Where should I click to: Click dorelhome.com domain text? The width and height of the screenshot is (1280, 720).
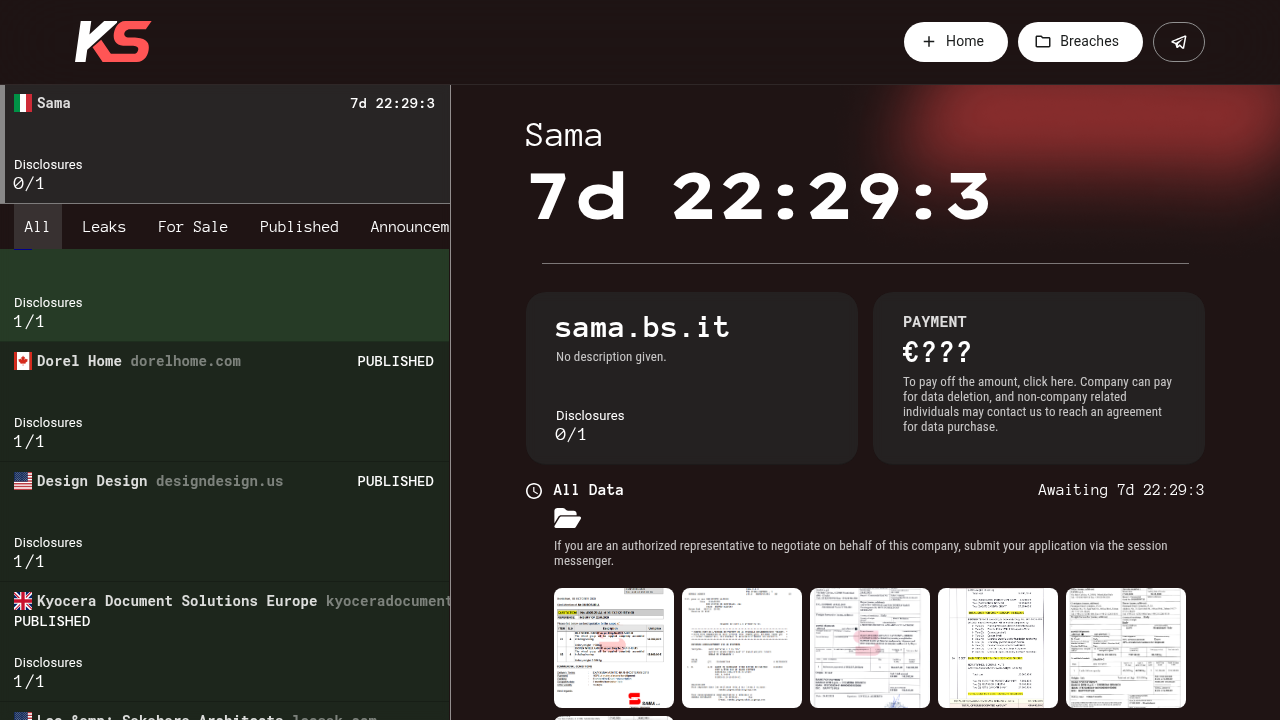pos(185,361)
